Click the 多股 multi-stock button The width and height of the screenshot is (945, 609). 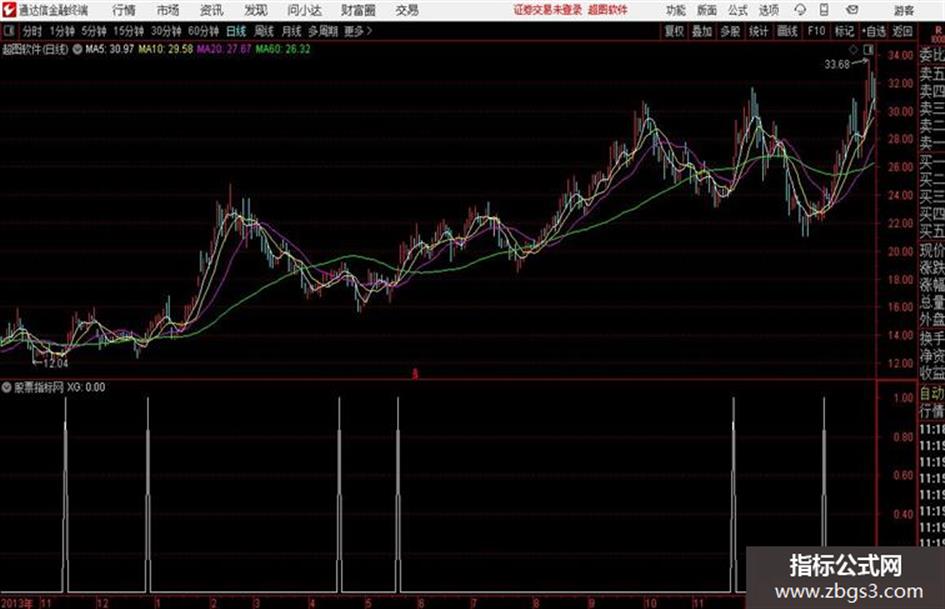pyautogui.click(x=730, y=31)
